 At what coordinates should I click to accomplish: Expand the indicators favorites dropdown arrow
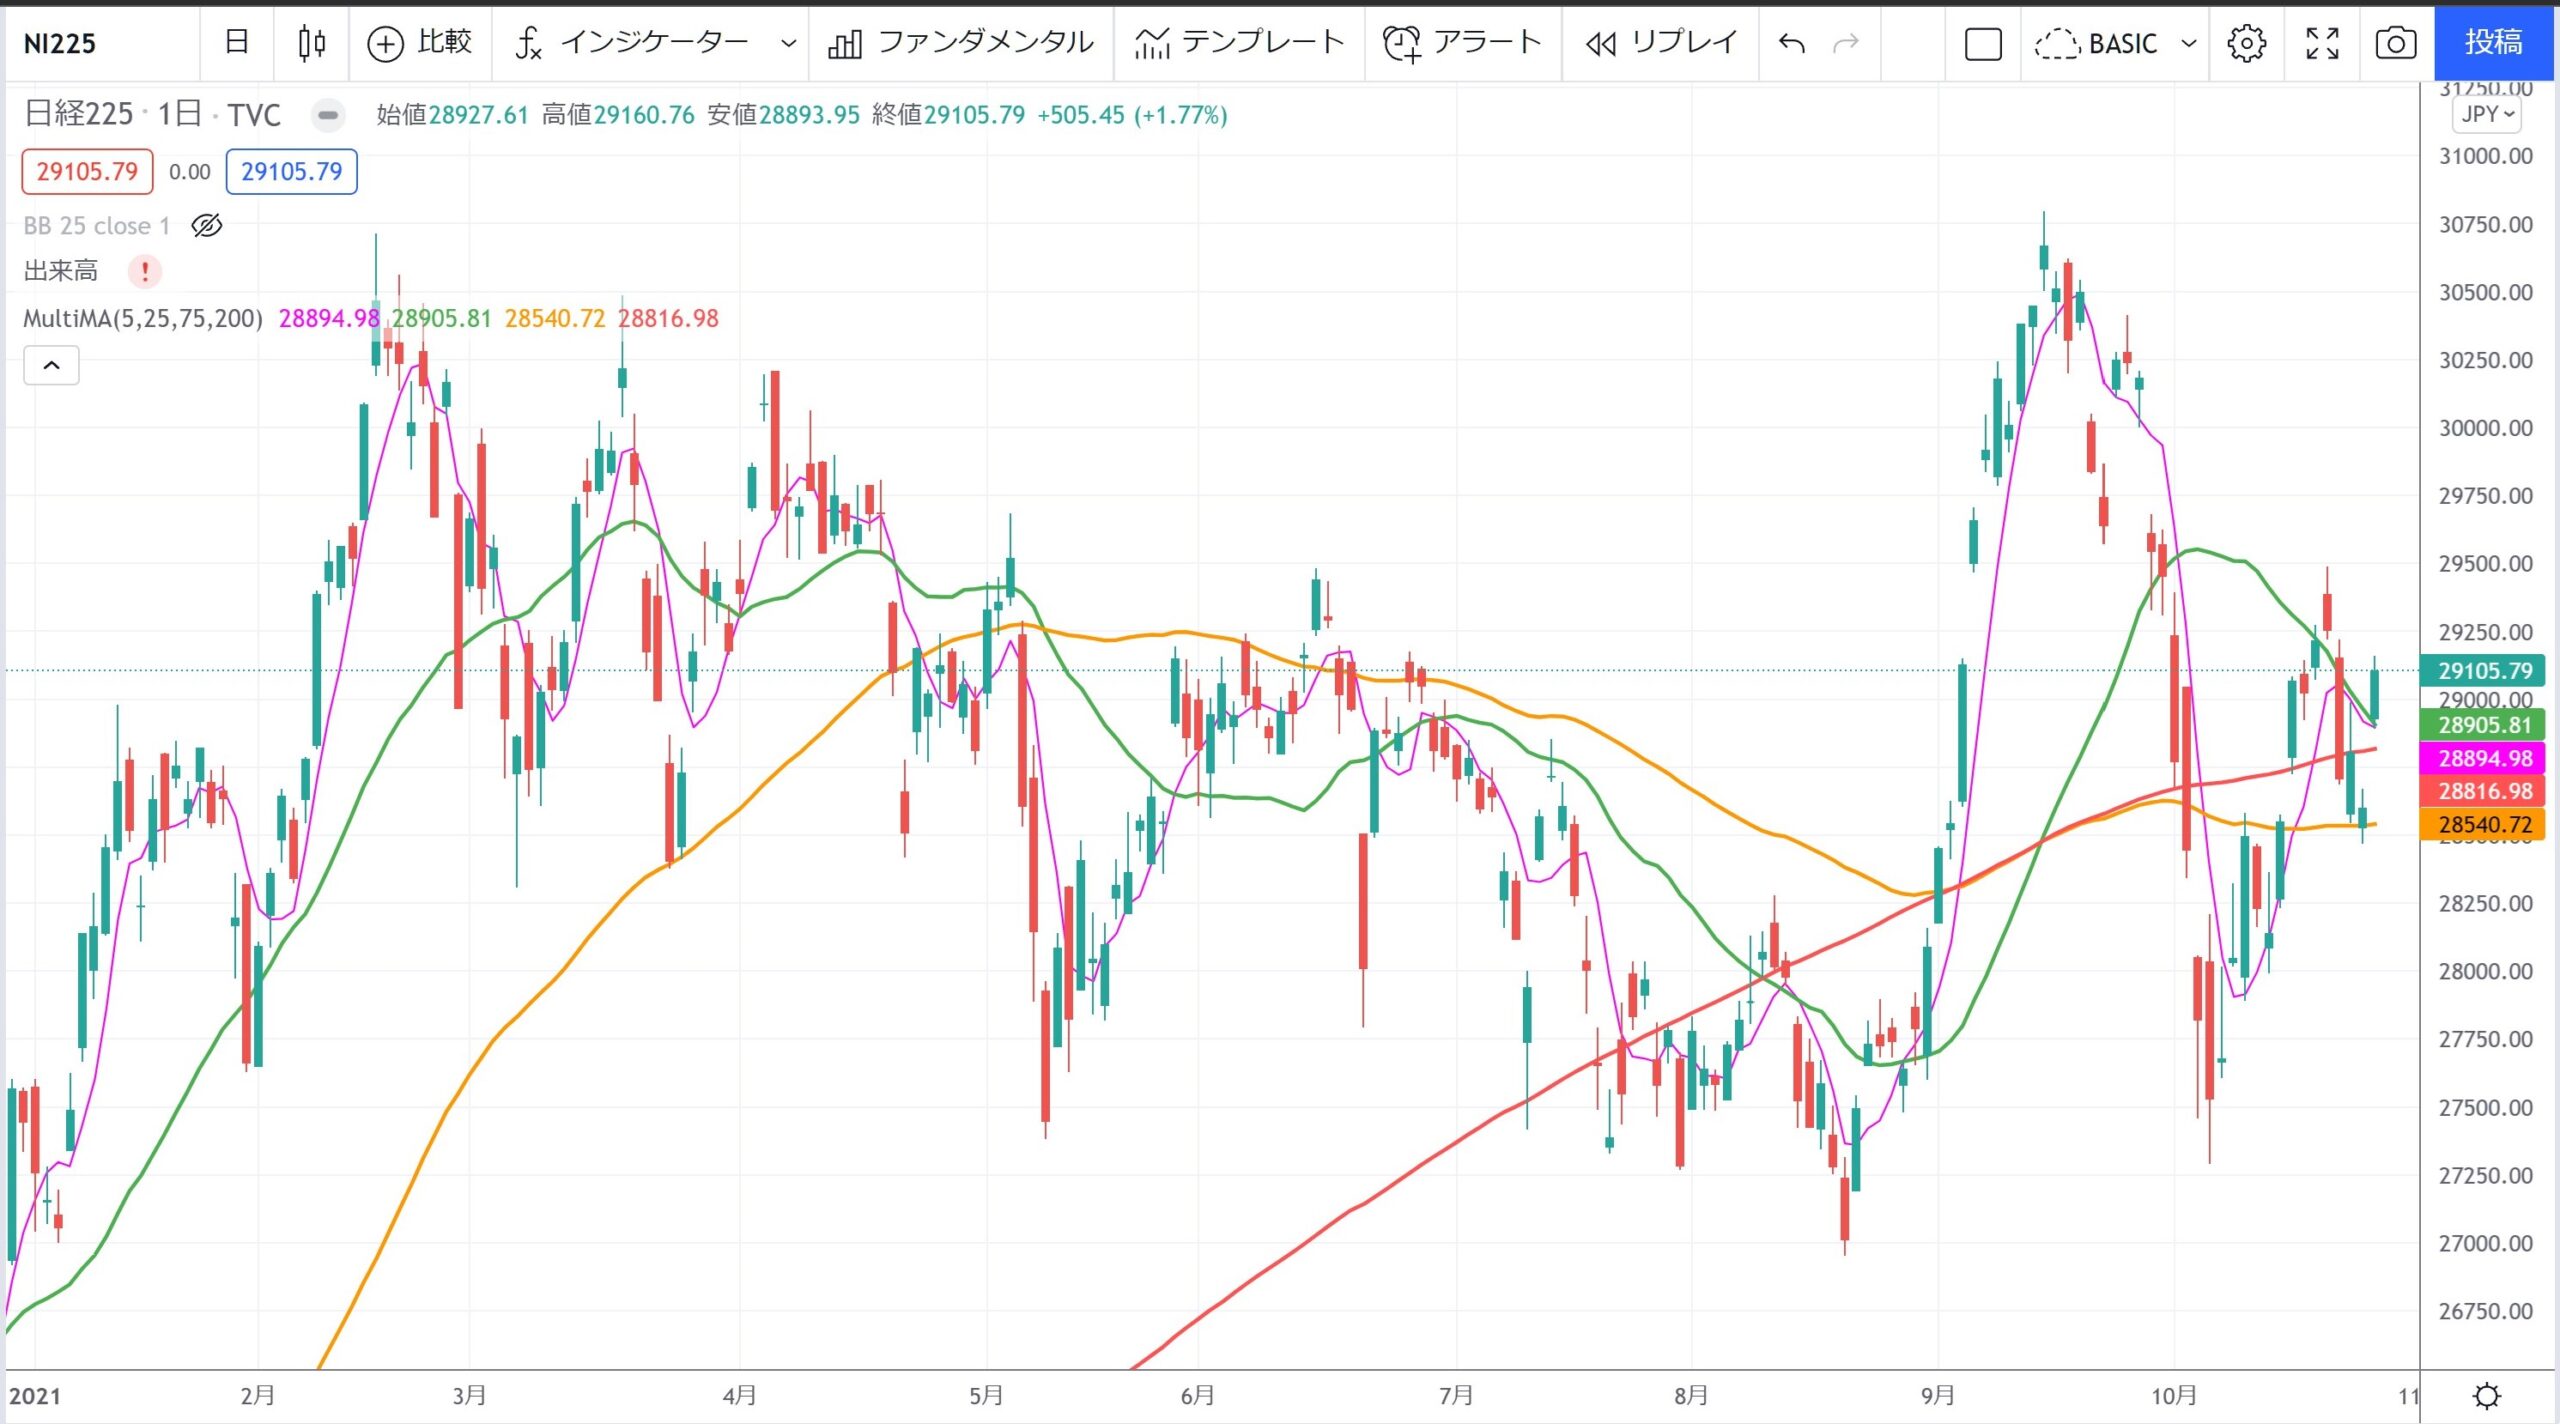(x=788, y=43)
